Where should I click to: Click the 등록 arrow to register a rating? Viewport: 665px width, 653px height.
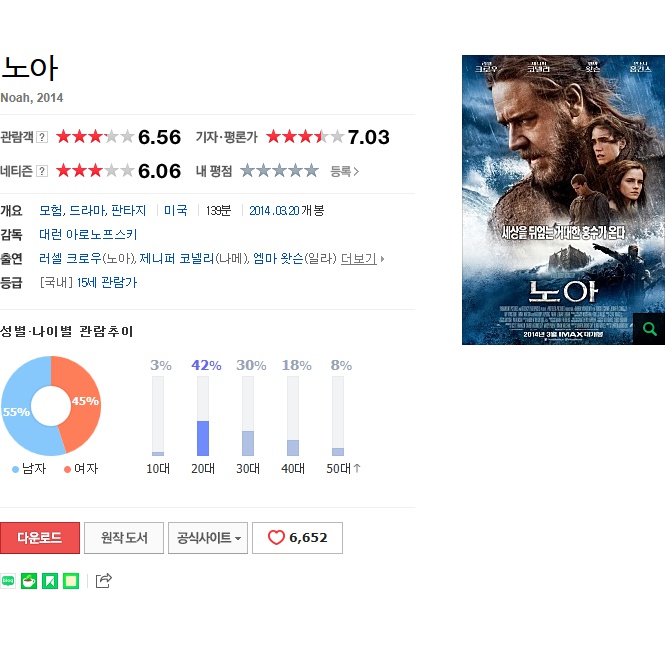coord(344,171)
